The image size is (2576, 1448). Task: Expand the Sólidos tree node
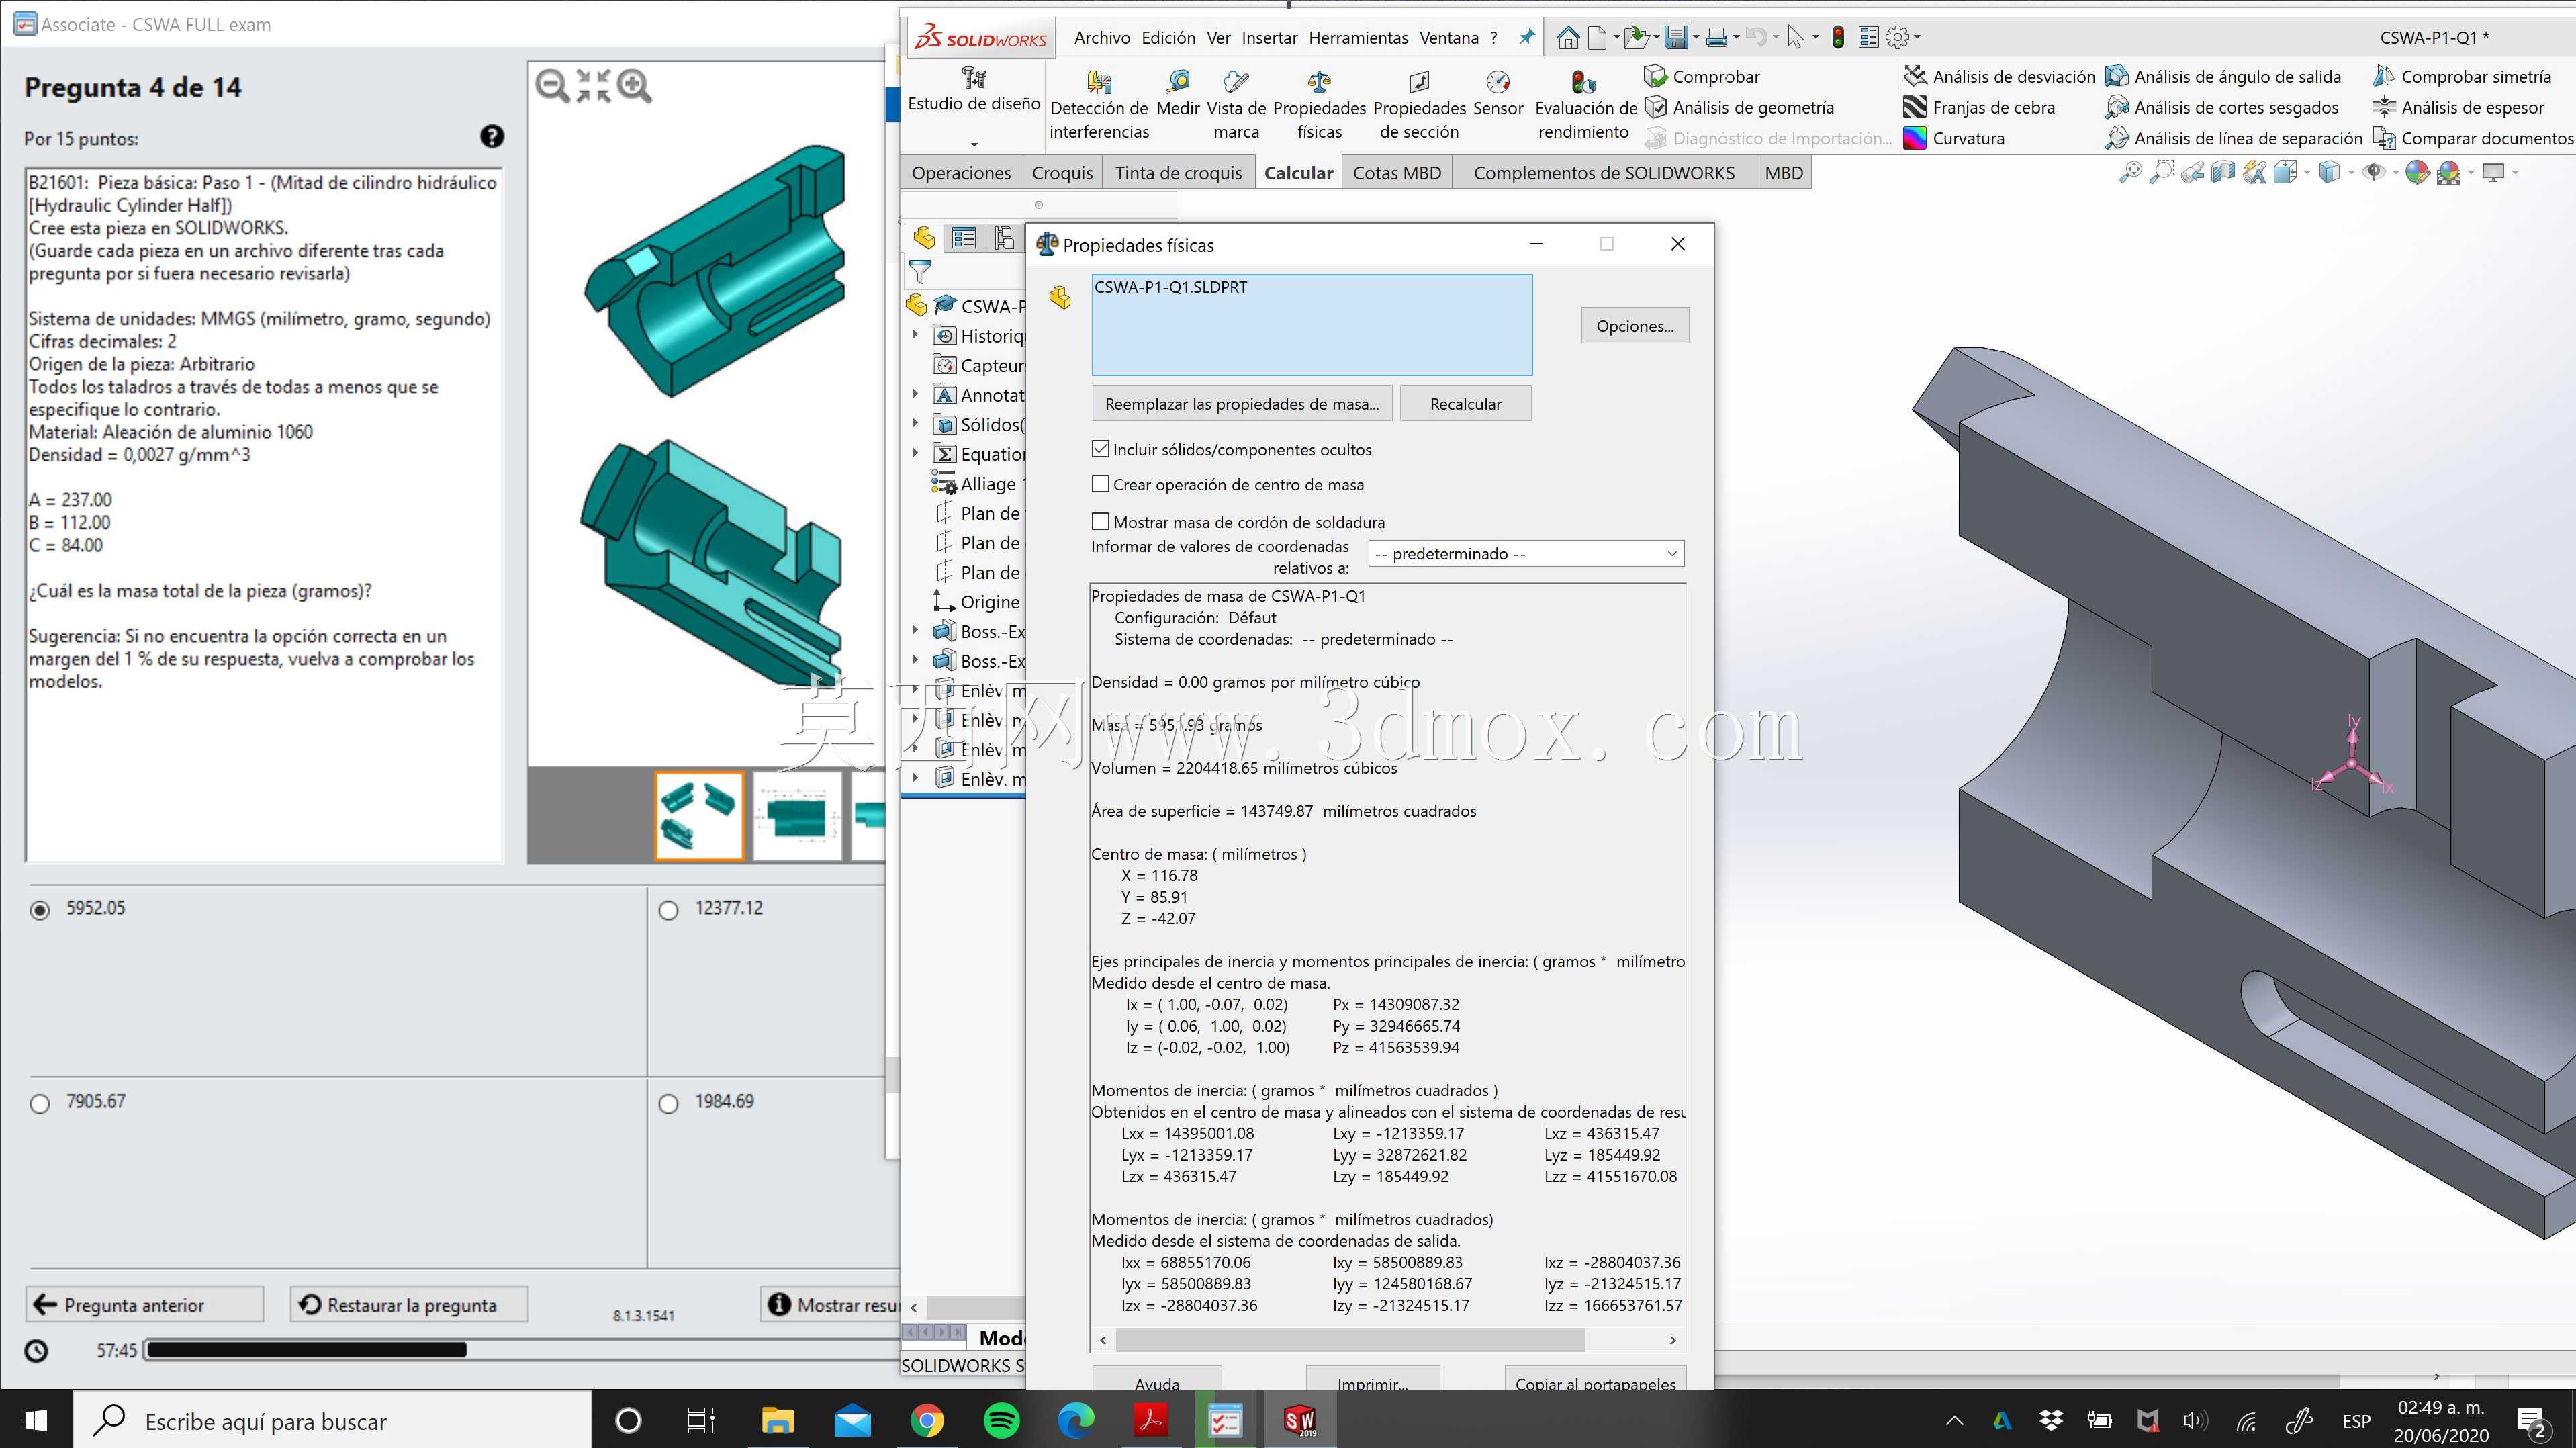[915, 424]
